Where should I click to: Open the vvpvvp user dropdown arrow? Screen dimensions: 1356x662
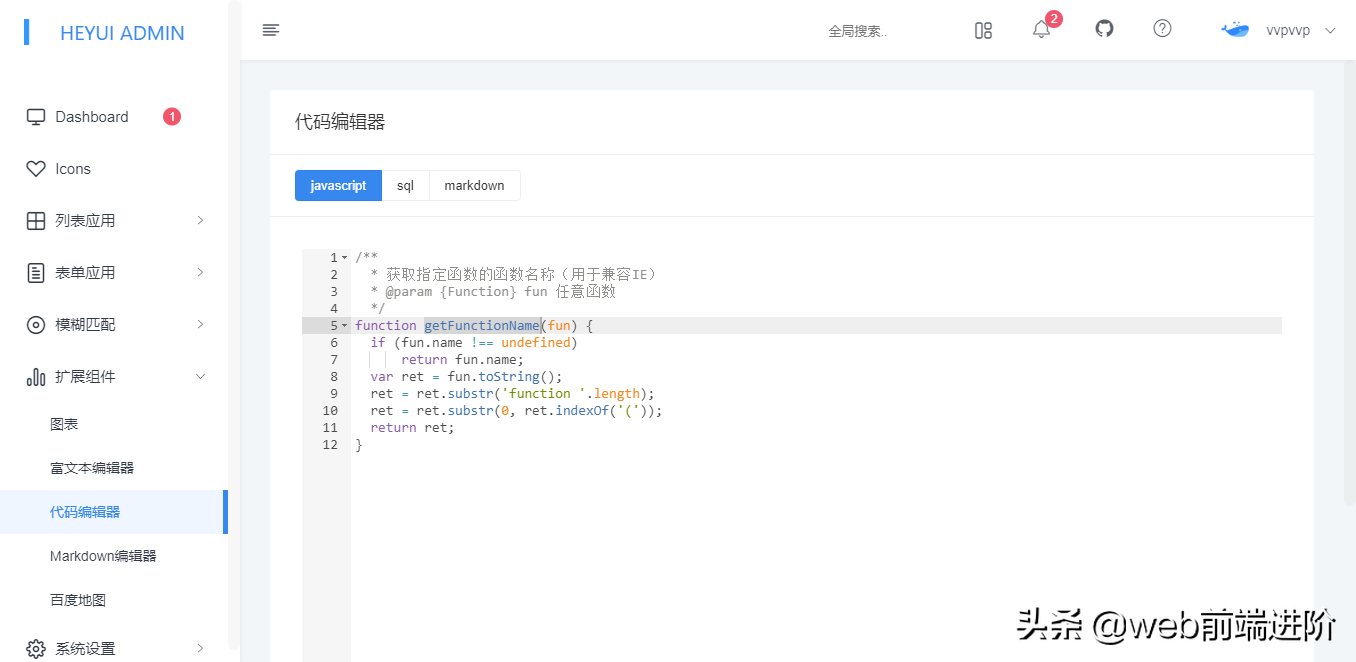1330,31
